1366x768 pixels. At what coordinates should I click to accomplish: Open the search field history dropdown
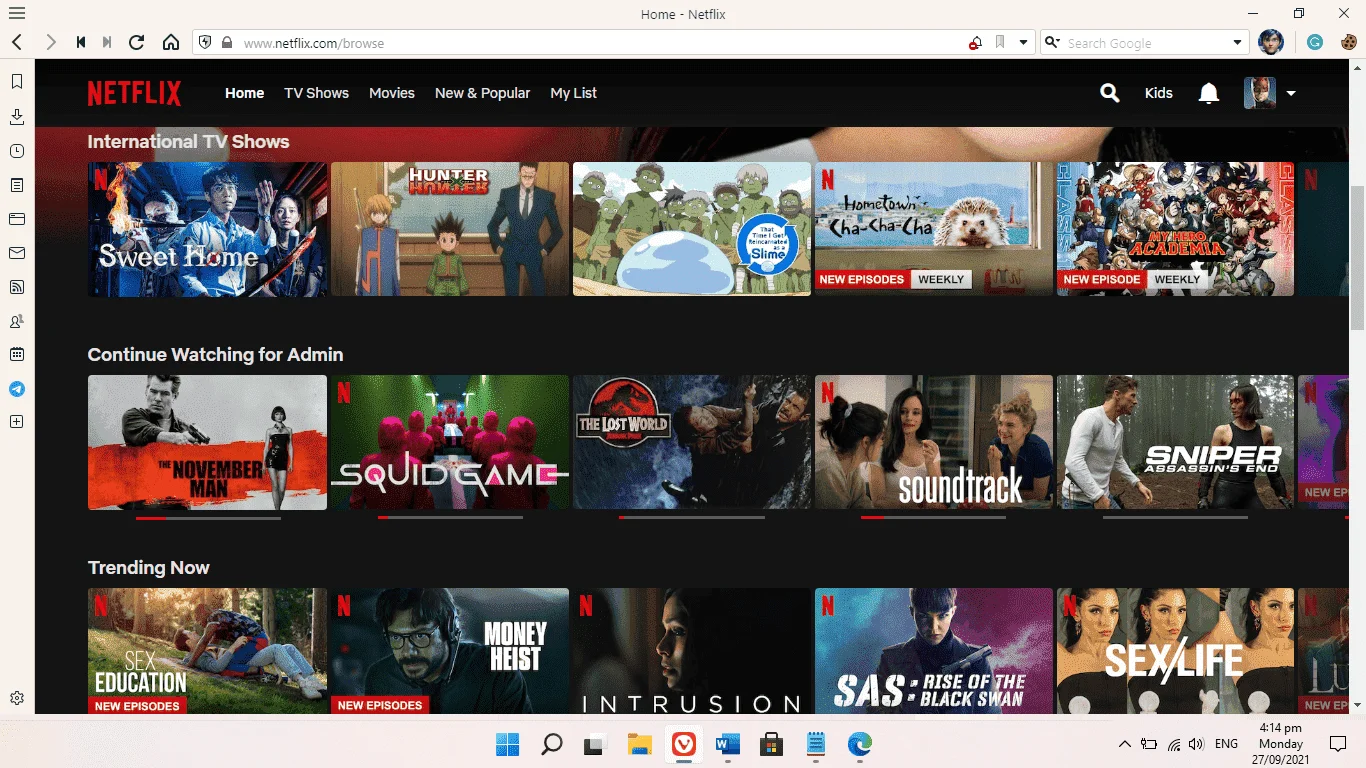coord(1237,43)
